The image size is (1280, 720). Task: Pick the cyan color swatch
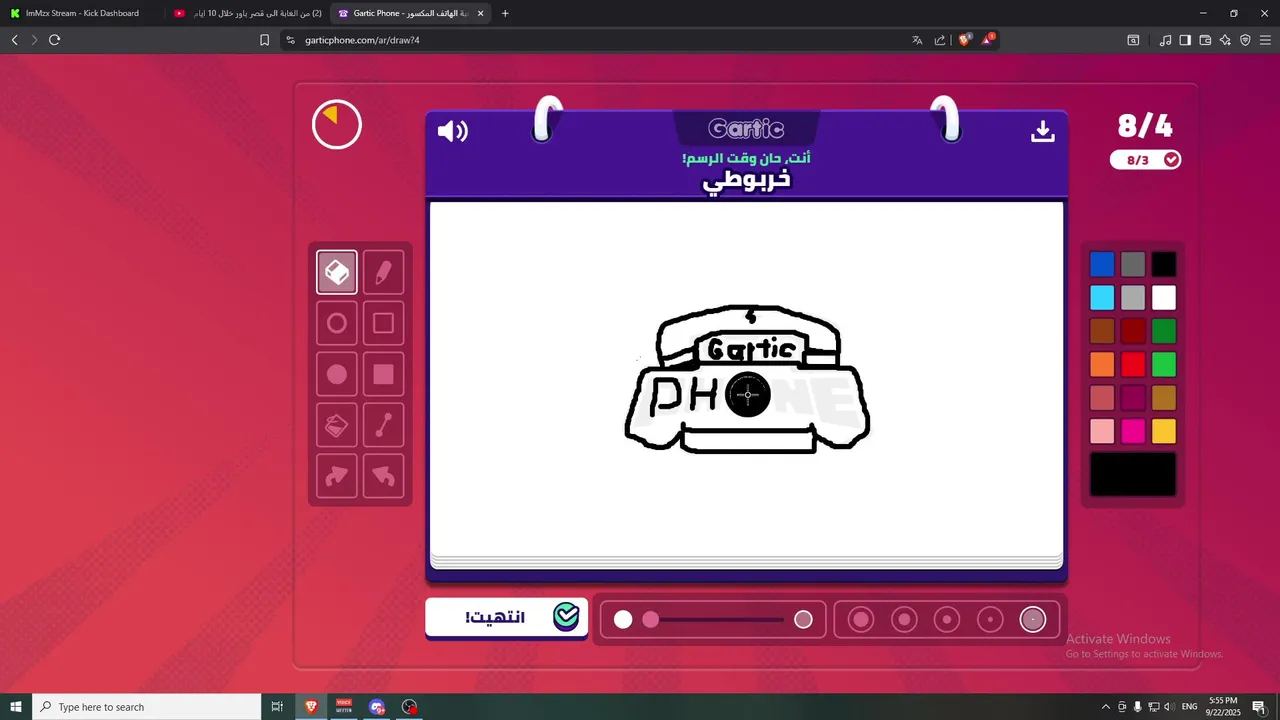click(x=1102, y=298)
